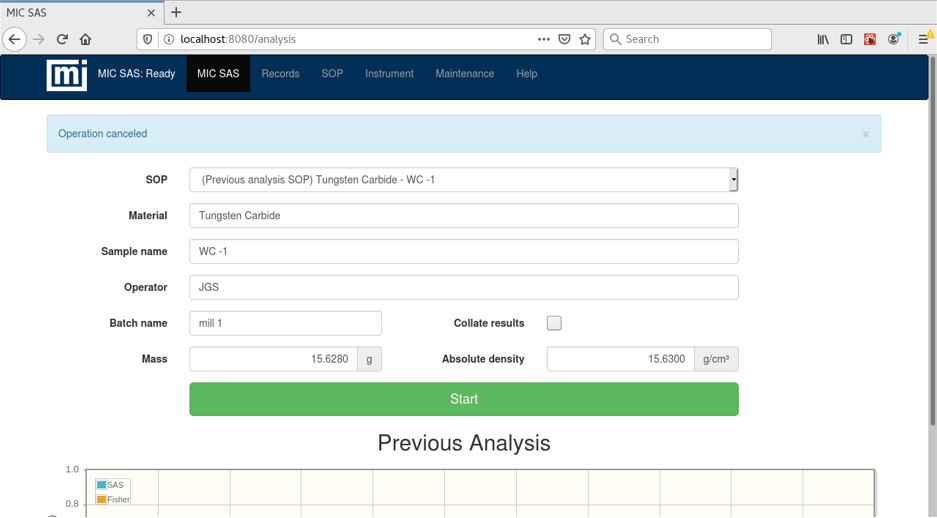The width and height of the screenshot is (937, 518).
Task: Click the Absolute density input field
Action: [x=620, y=359]
